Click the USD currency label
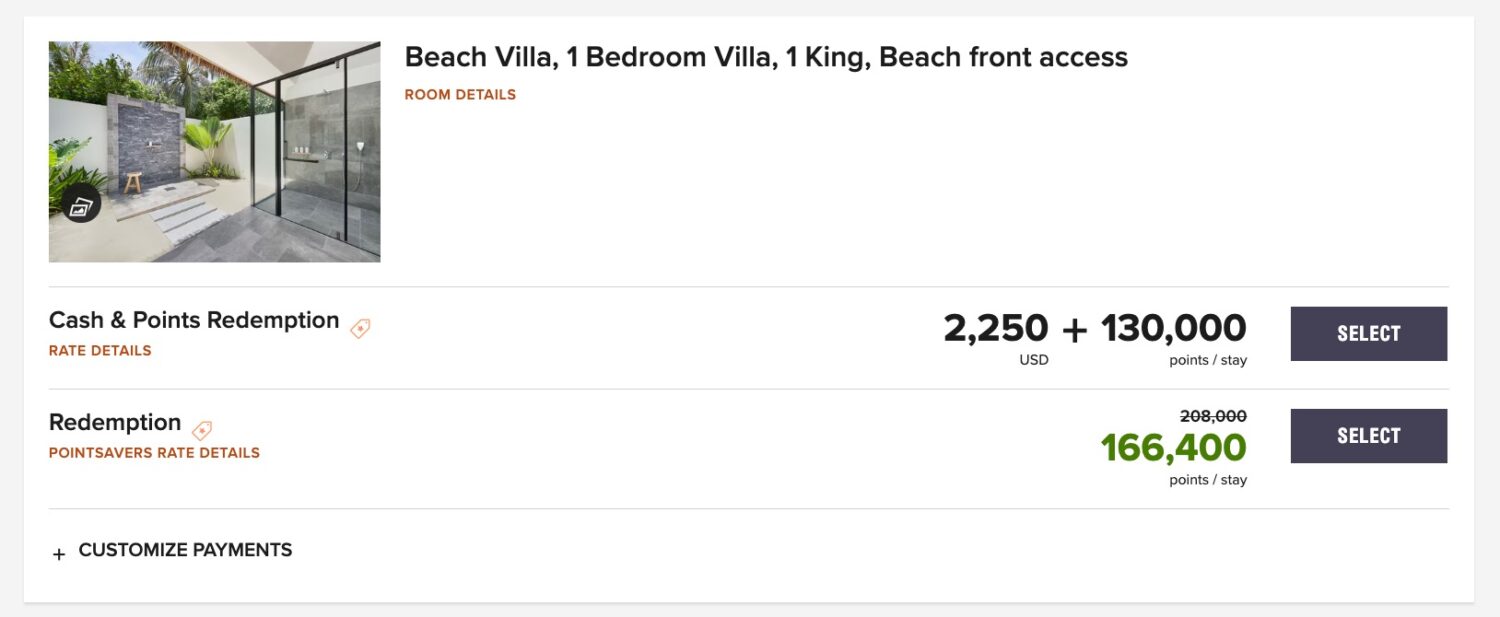 point(1034,360)
